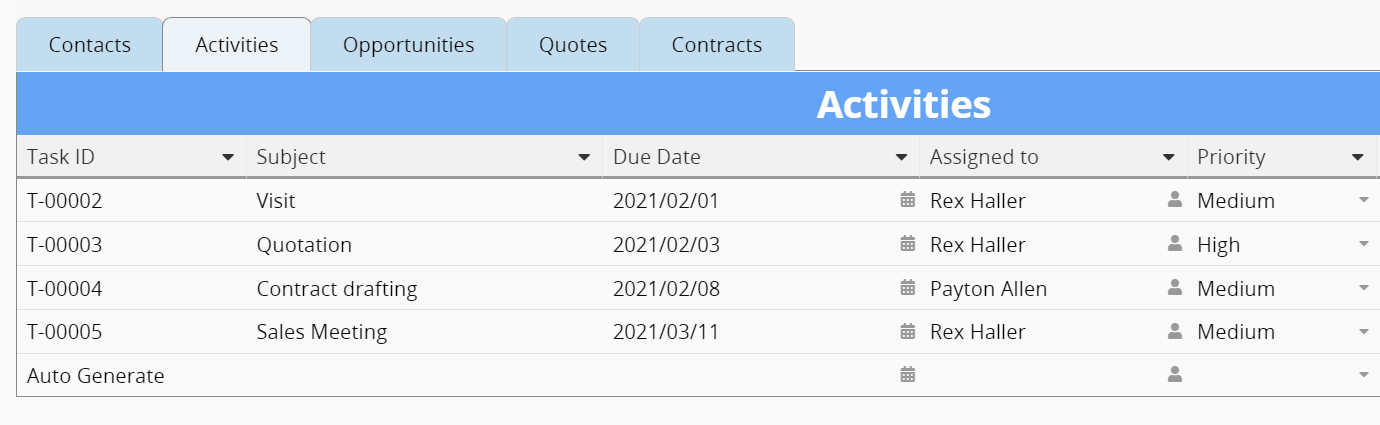This screenshot has width=1380, height=425.
Task: Click empty Subject cell in Auto Generate row
Action: [x=424, y=375]
